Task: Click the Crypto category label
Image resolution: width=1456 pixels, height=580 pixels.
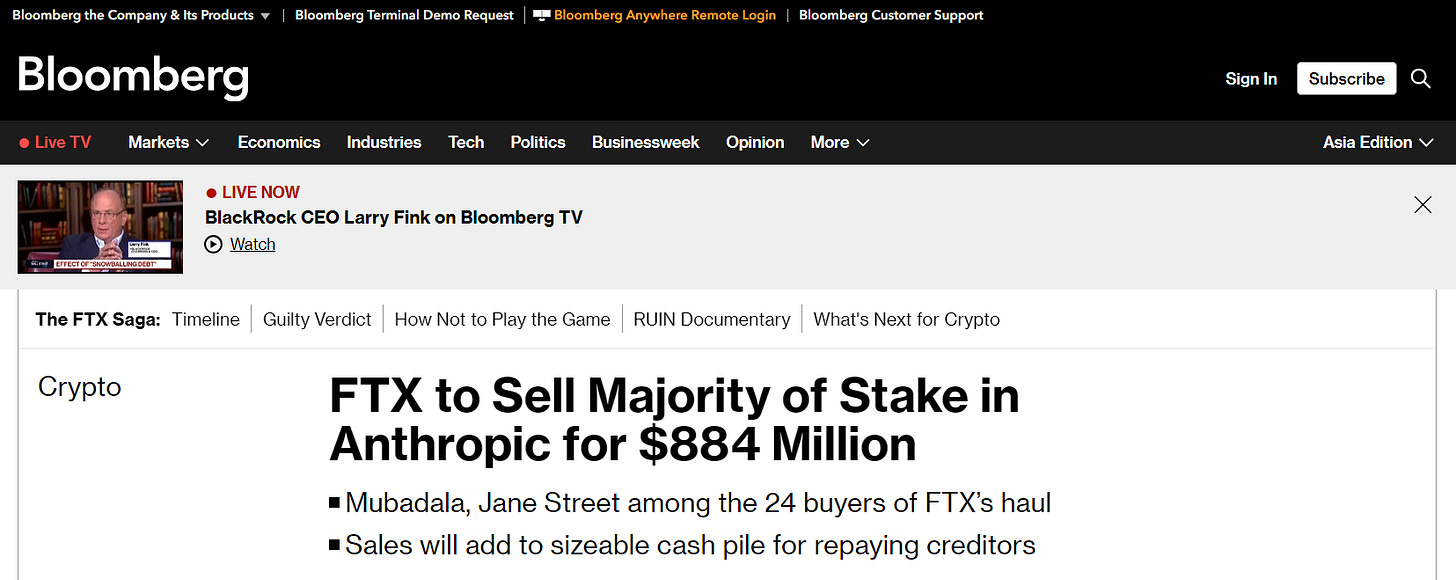Action: coord(80,387)
